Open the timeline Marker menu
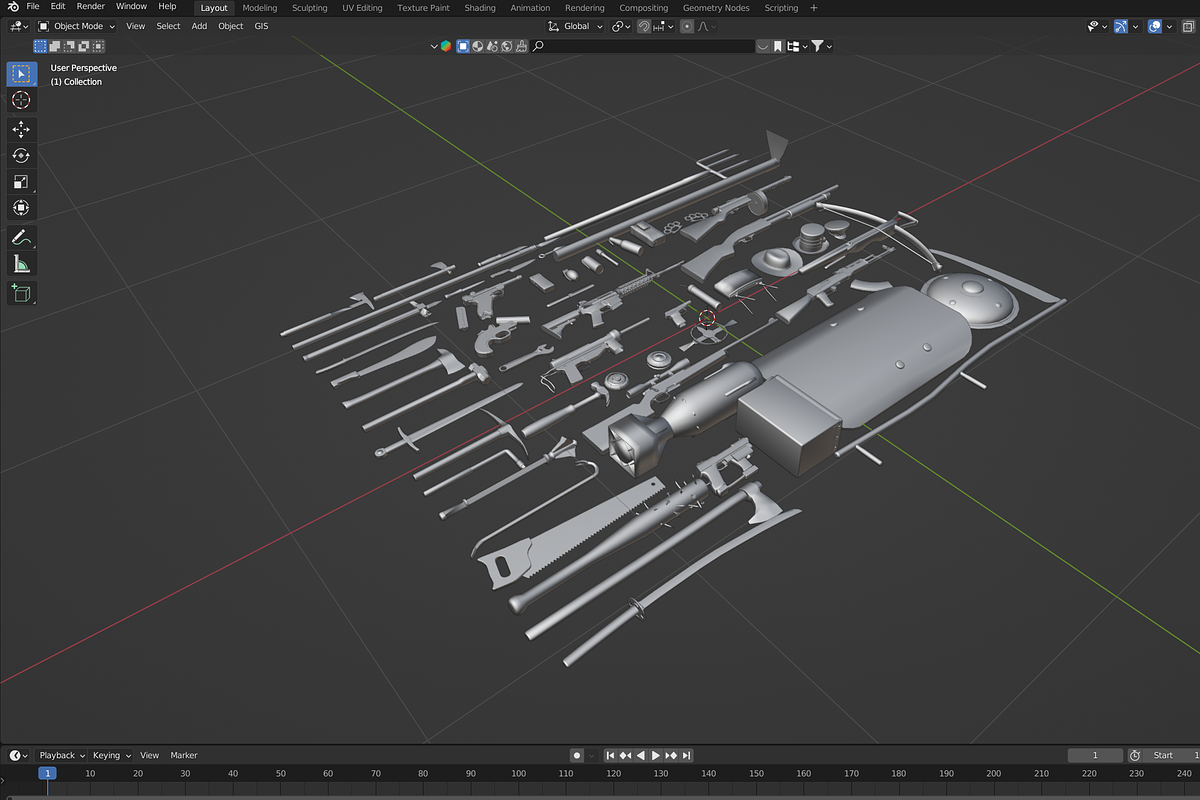The height and width of the screenshot is (800, 1200). pyautogui.click(x=184, y=755)
